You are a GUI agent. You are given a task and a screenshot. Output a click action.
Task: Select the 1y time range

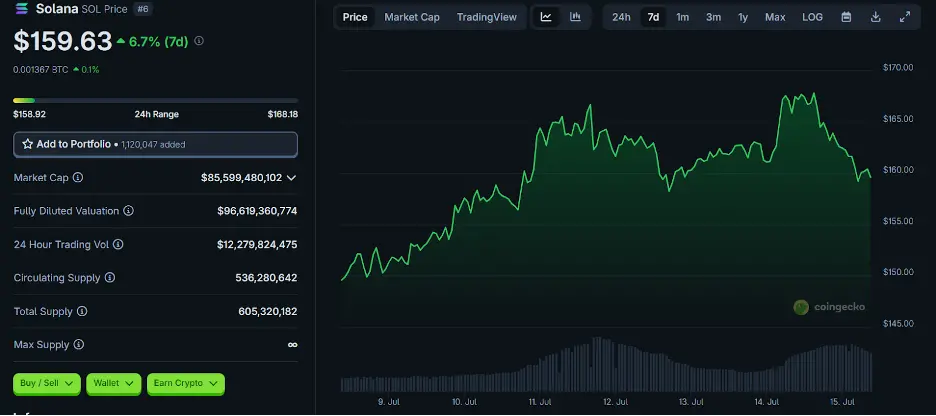coord(743,17)
